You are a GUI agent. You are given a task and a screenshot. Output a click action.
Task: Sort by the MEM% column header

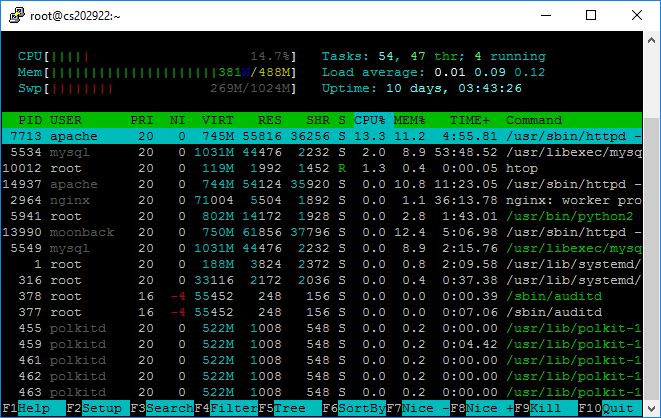coord(409,120)
